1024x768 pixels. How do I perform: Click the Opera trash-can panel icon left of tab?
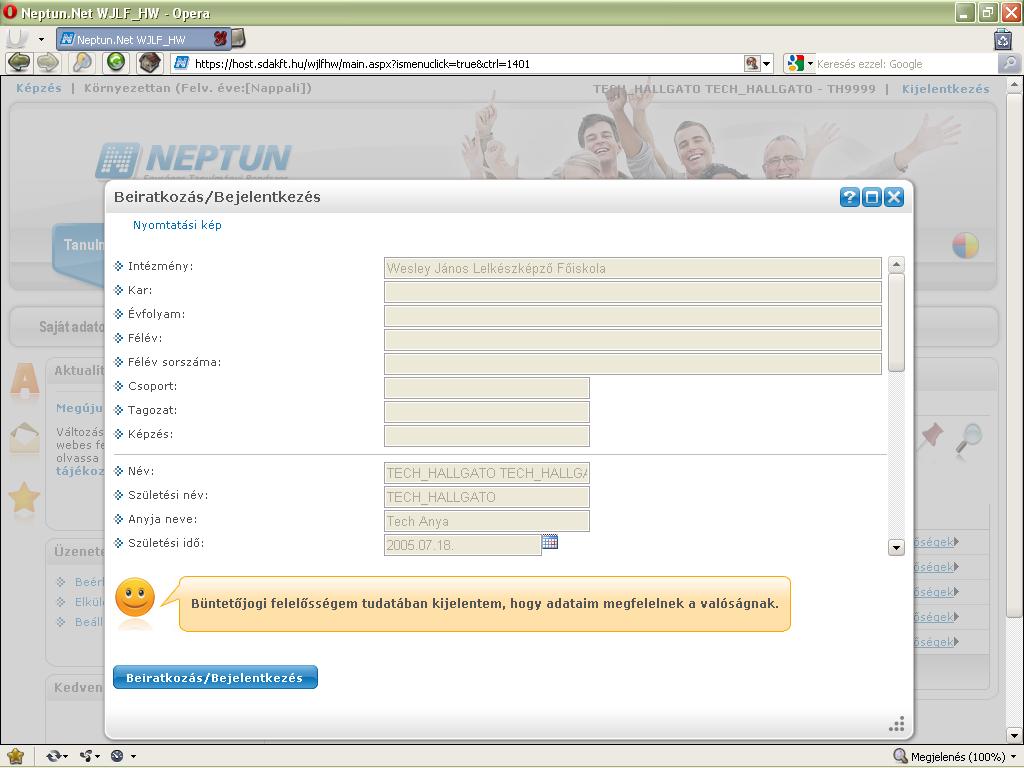pyautogui.click(x=16, y=39)
